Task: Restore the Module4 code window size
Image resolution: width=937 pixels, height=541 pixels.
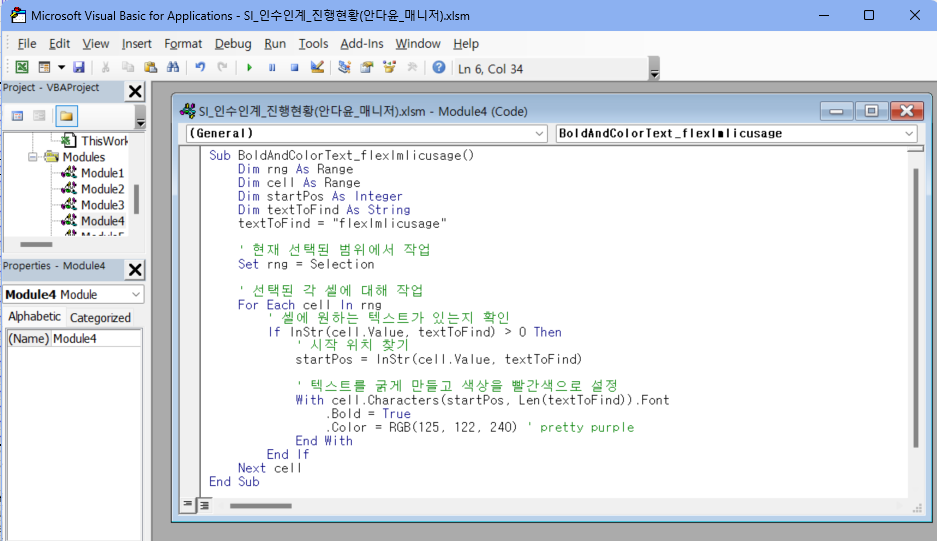Action: [x=871, y=111]
